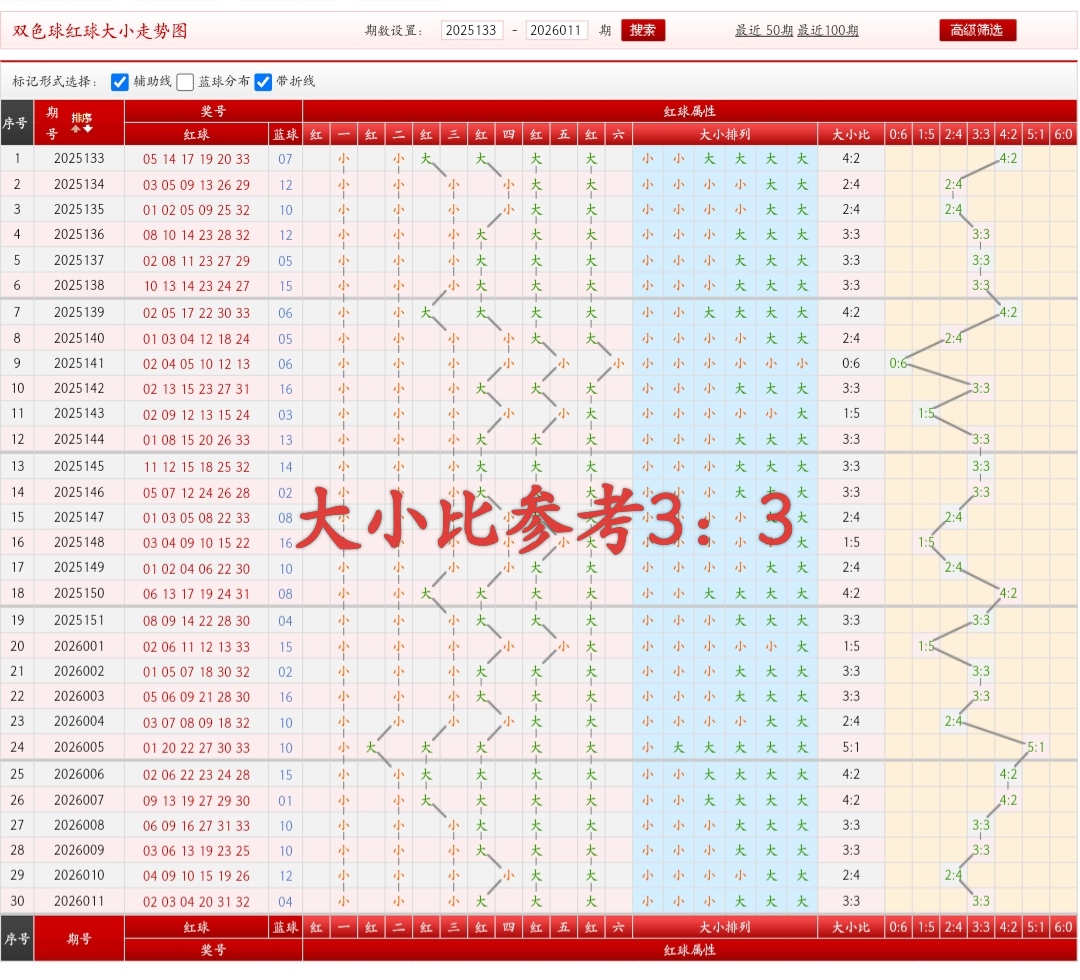Sort periods using the ascending arrow icon
The image size is (1080, 980).
75,128
